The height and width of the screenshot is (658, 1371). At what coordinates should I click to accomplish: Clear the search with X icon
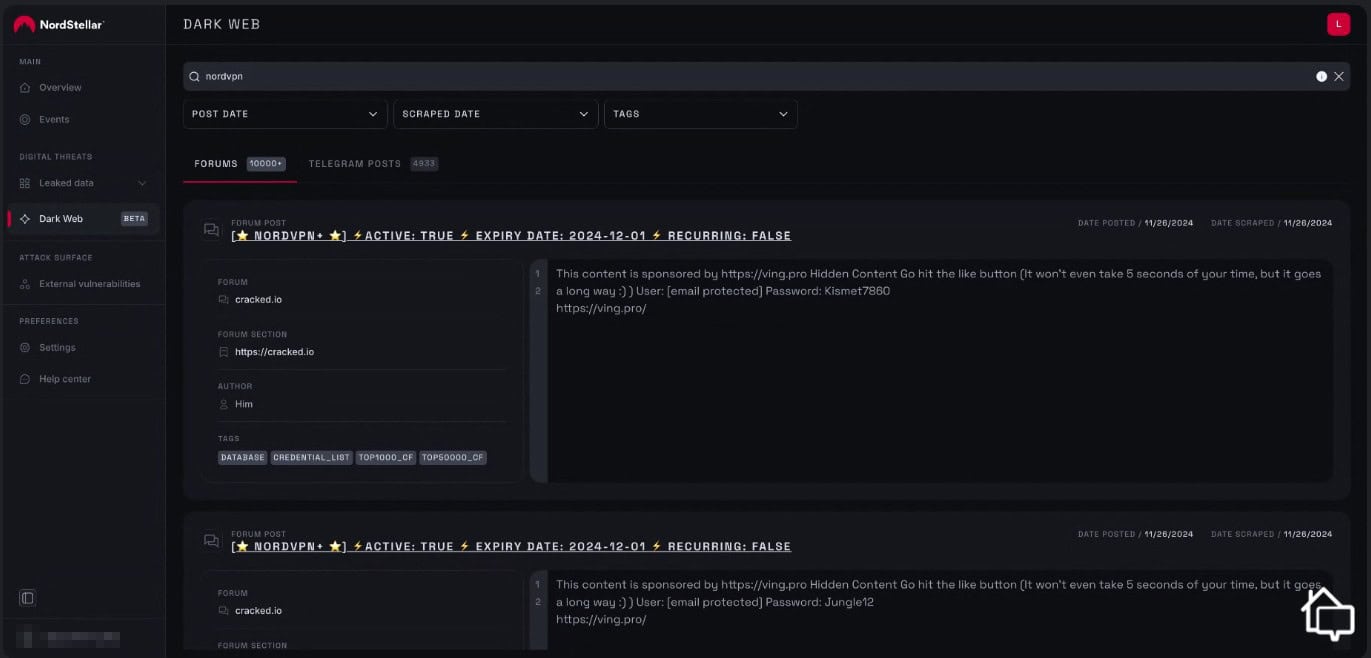[1339, 76]
